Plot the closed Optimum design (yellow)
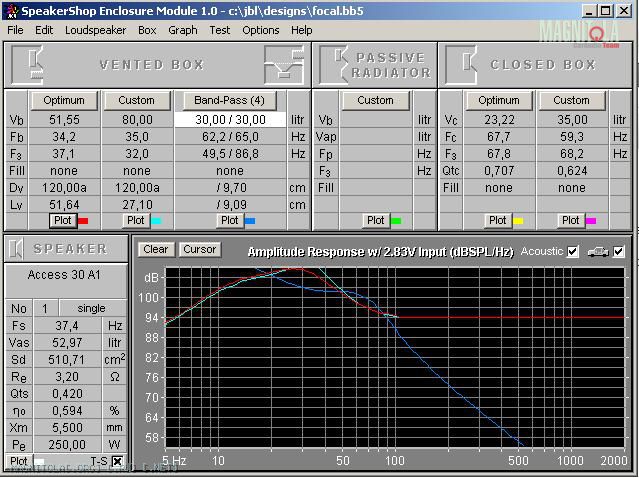This screenshot has height=478, width=639. click(x=497, y=220)
